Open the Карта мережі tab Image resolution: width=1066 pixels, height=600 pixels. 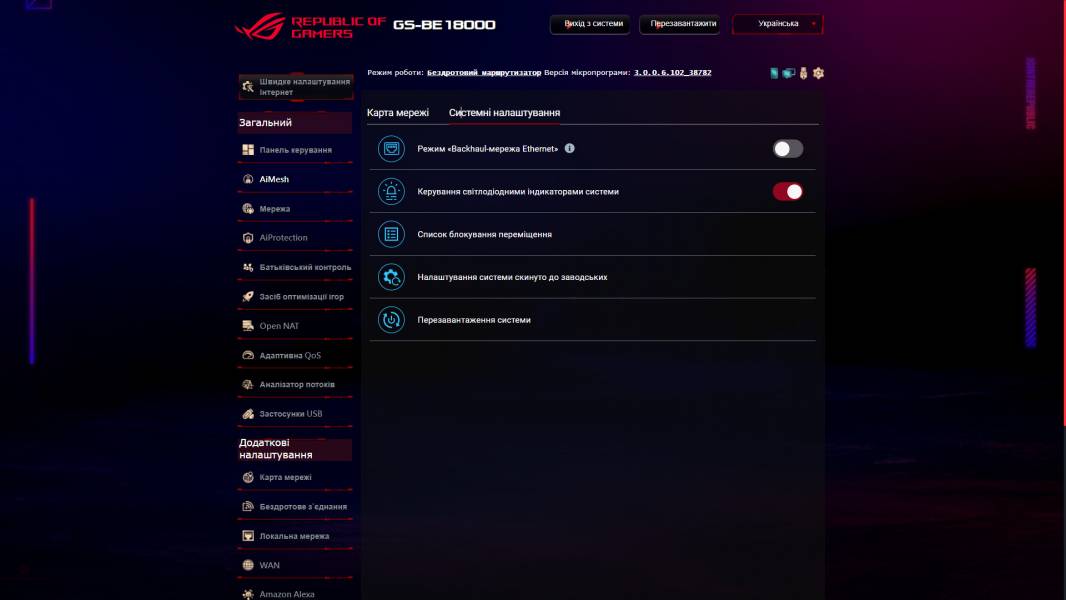click(397, 113)
